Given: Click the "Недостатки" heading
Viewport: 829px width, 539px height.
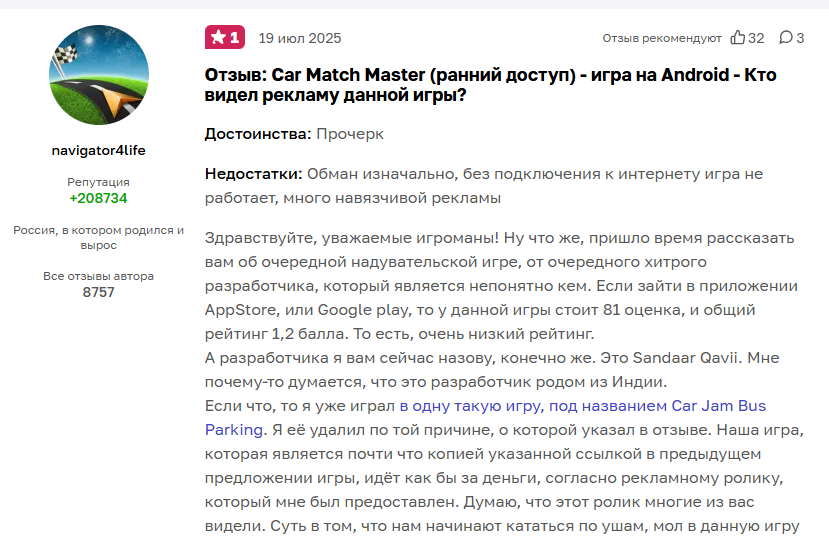Looking at the screenshot, I should point(253,173).
